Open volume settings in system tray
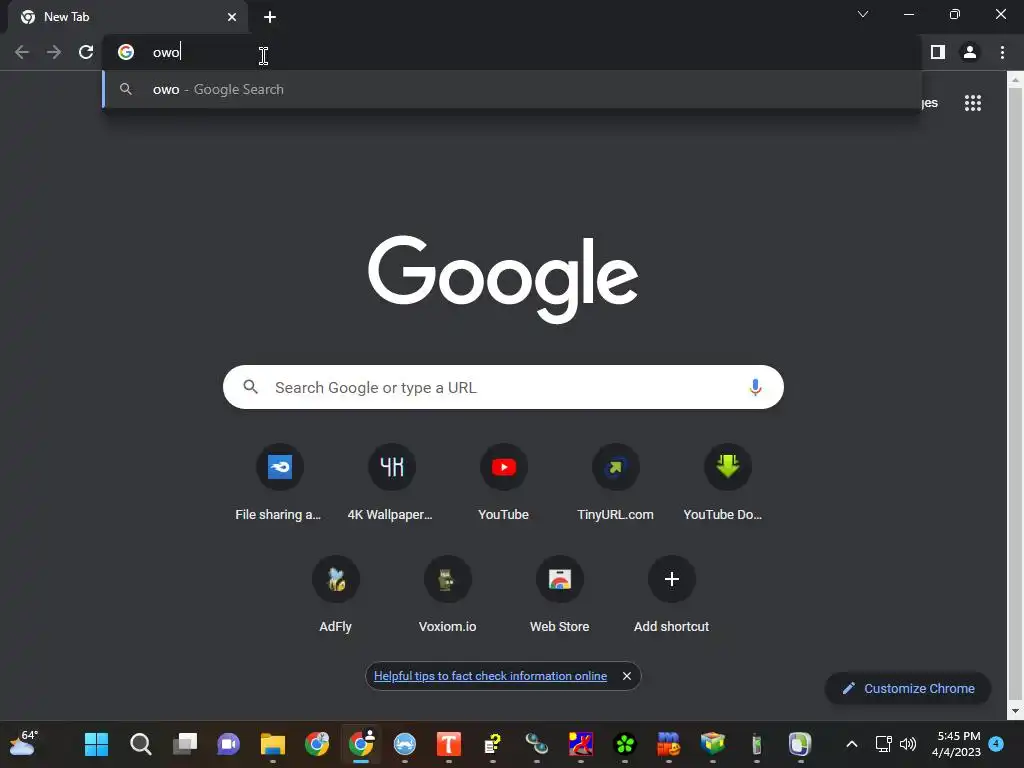Screen dimensions: 1024x768 [908, 744]
